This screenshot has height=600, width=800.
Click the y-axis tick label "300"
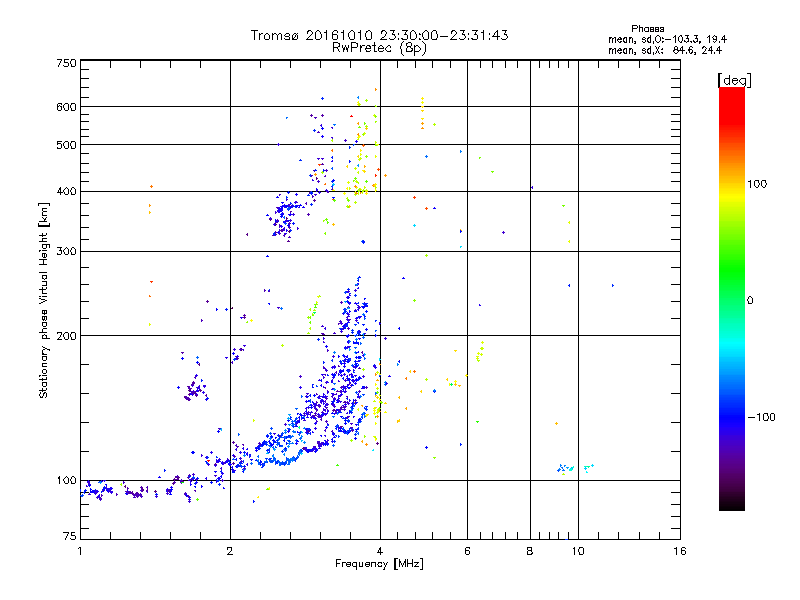[x=66, y=251]
